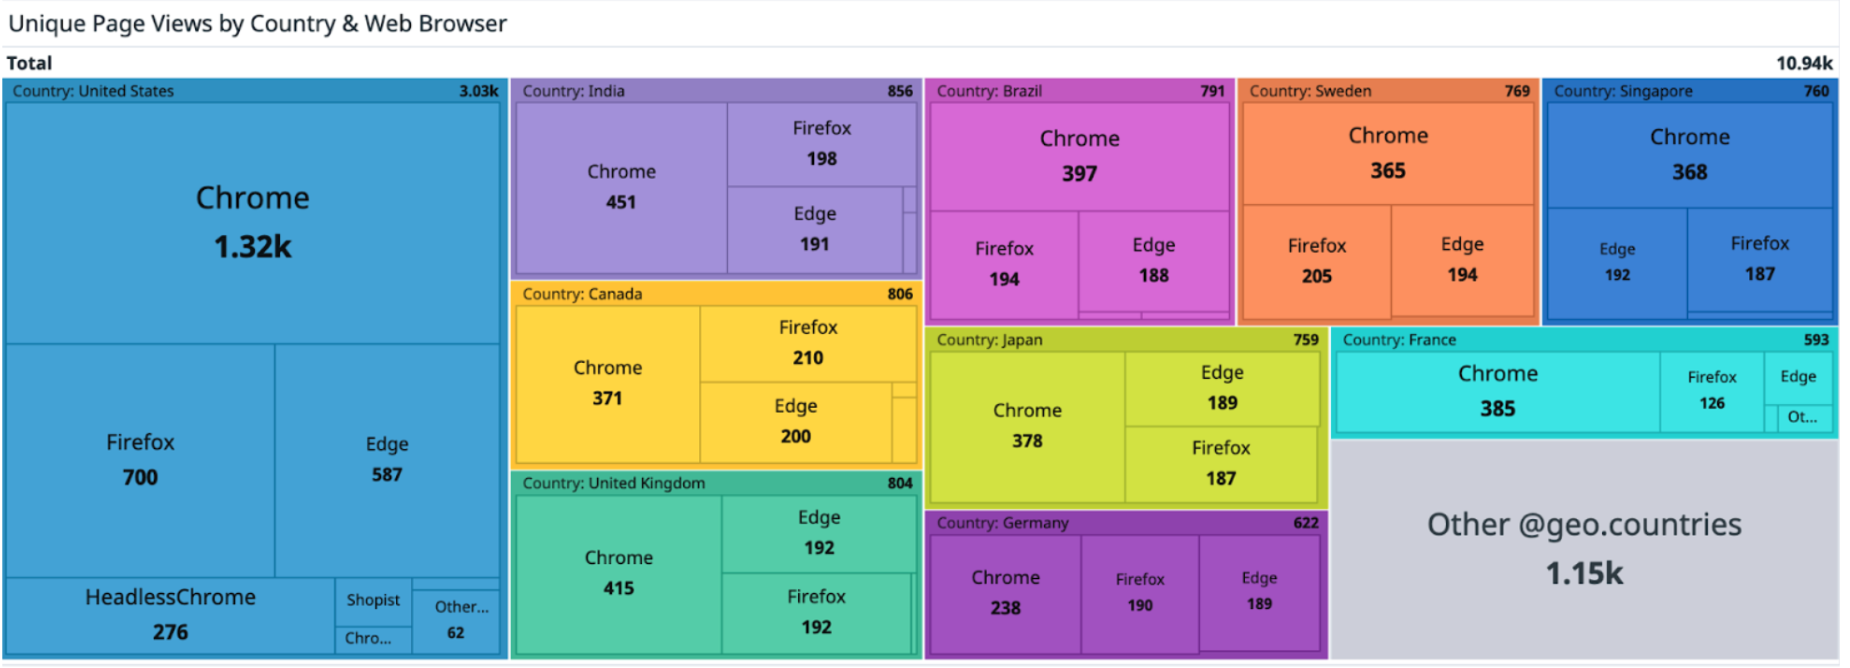
Task: Click Canada Firefox 210 tile
Action: [x=808, y=343]
